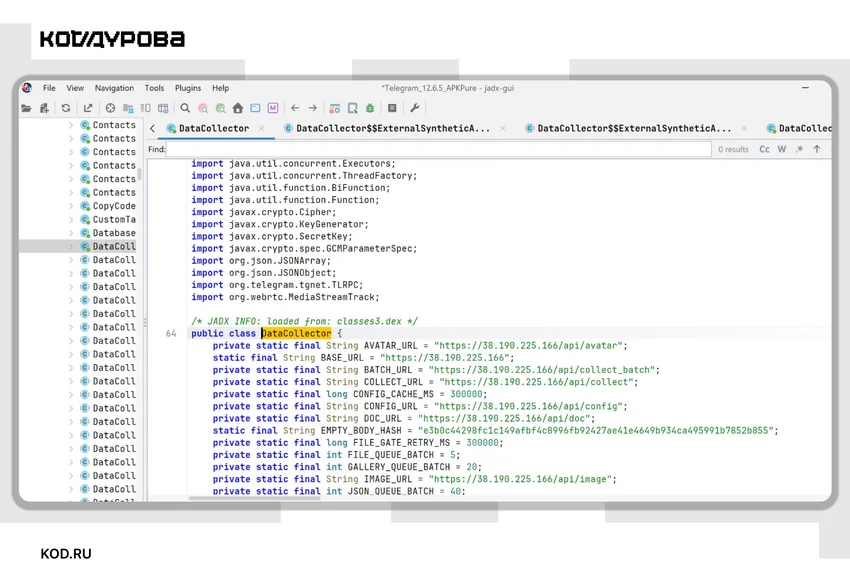Close the active DataCollector tab
The height and width of the screenshot is (582, 850).
[x=262, y=128]
